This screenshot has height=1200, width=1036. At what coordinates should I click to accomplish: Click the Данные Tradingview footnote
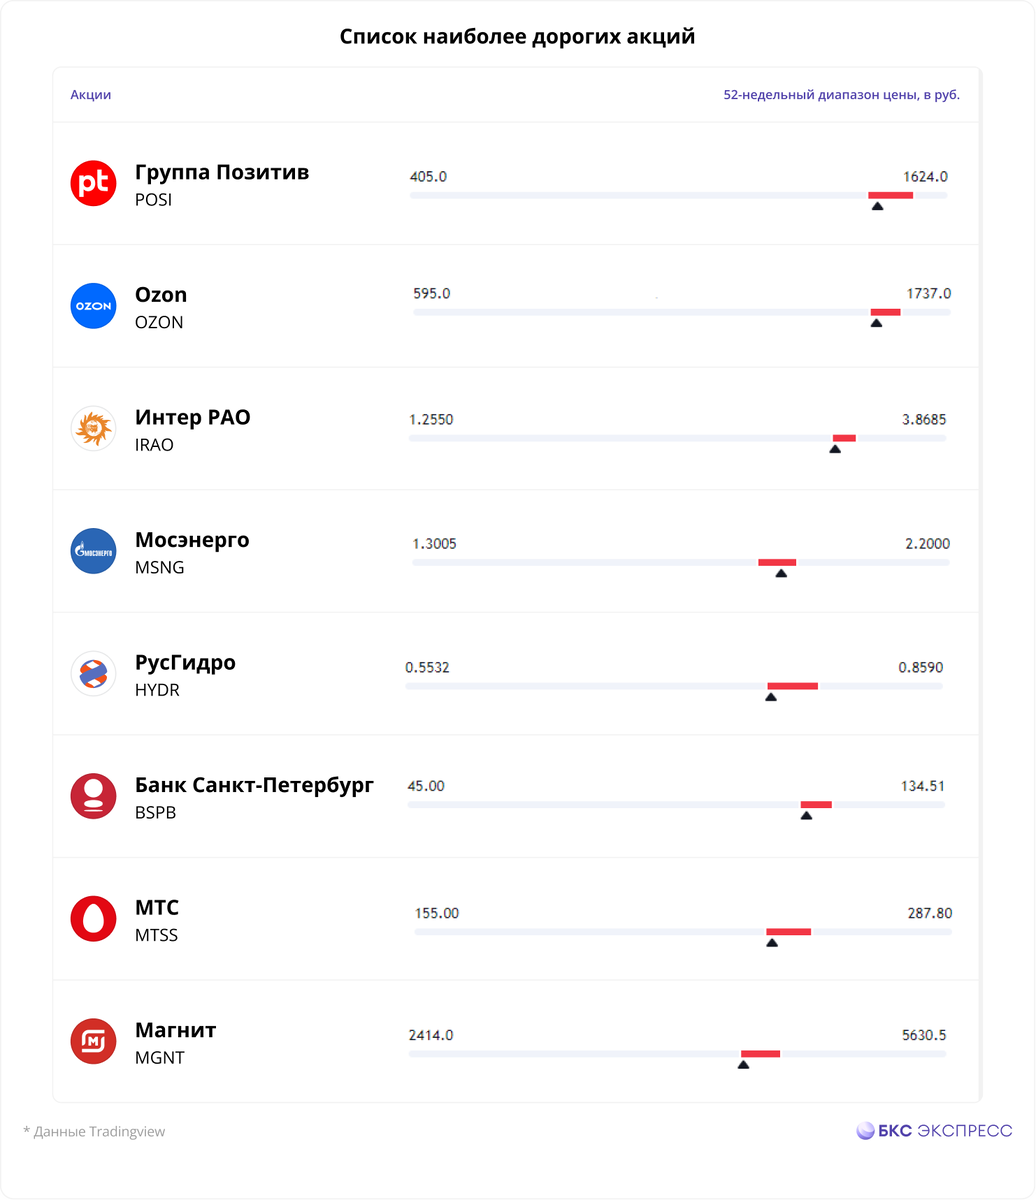point(94,1132)
